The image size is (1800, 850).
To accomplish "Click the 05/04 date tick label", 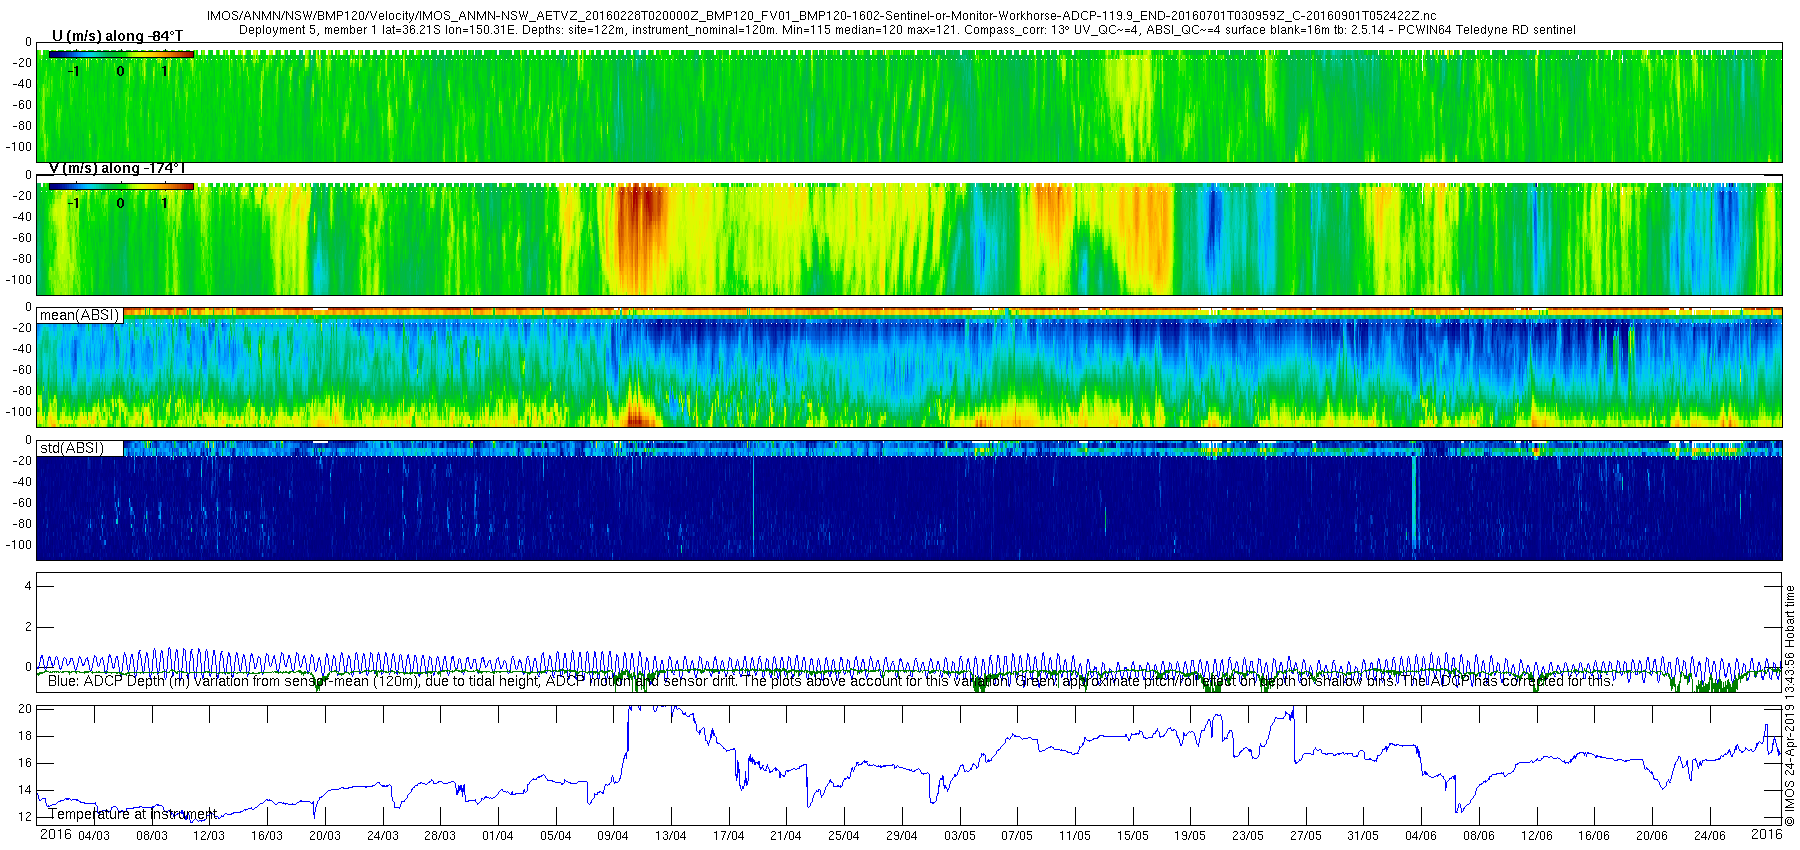I will [556, 836].
